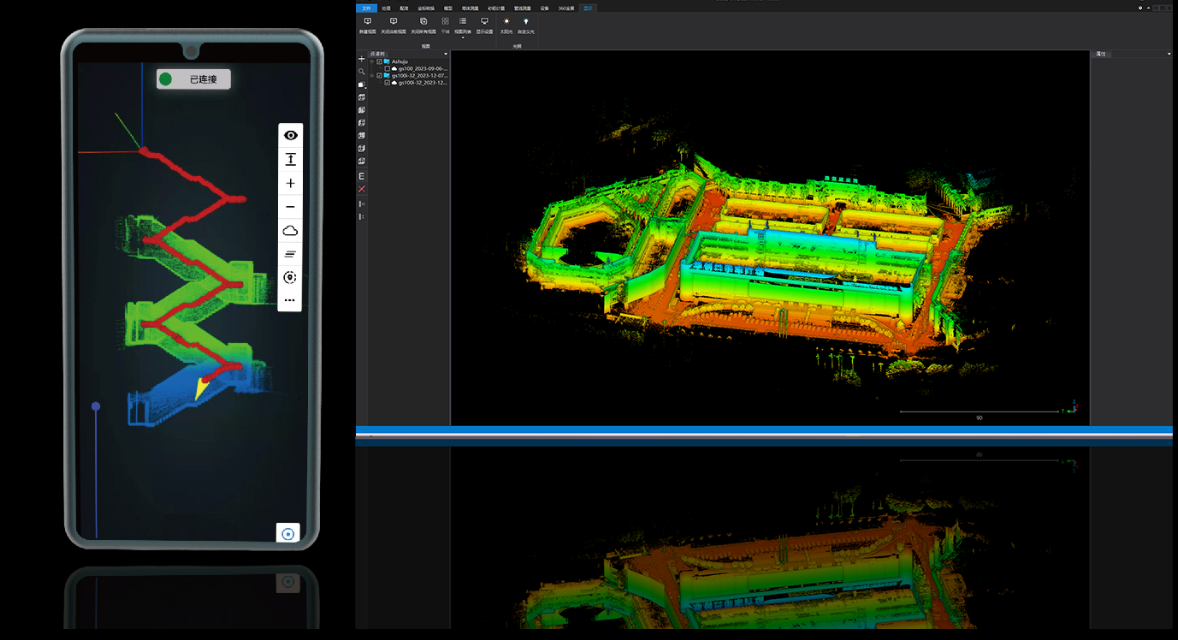Switch to the 360 panorama tab
This screenshot has height=640, width=1178.
tap(565, 8)
